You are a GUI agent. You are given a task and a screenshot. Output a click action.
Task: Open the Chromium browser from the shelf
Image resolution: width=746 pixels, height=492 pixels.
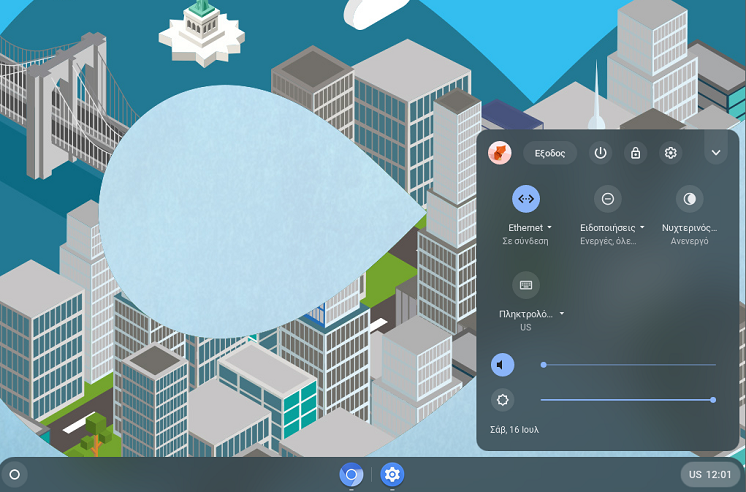[351, 474]
